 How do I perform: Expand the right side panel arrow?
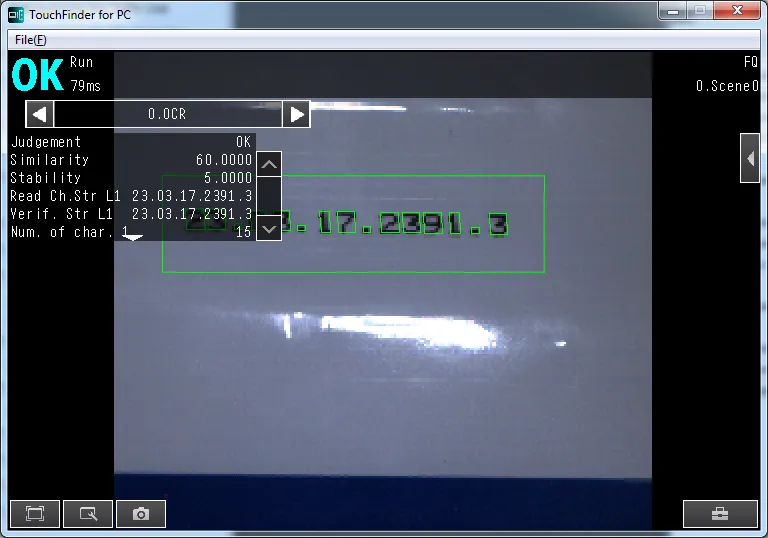(750, 158)
